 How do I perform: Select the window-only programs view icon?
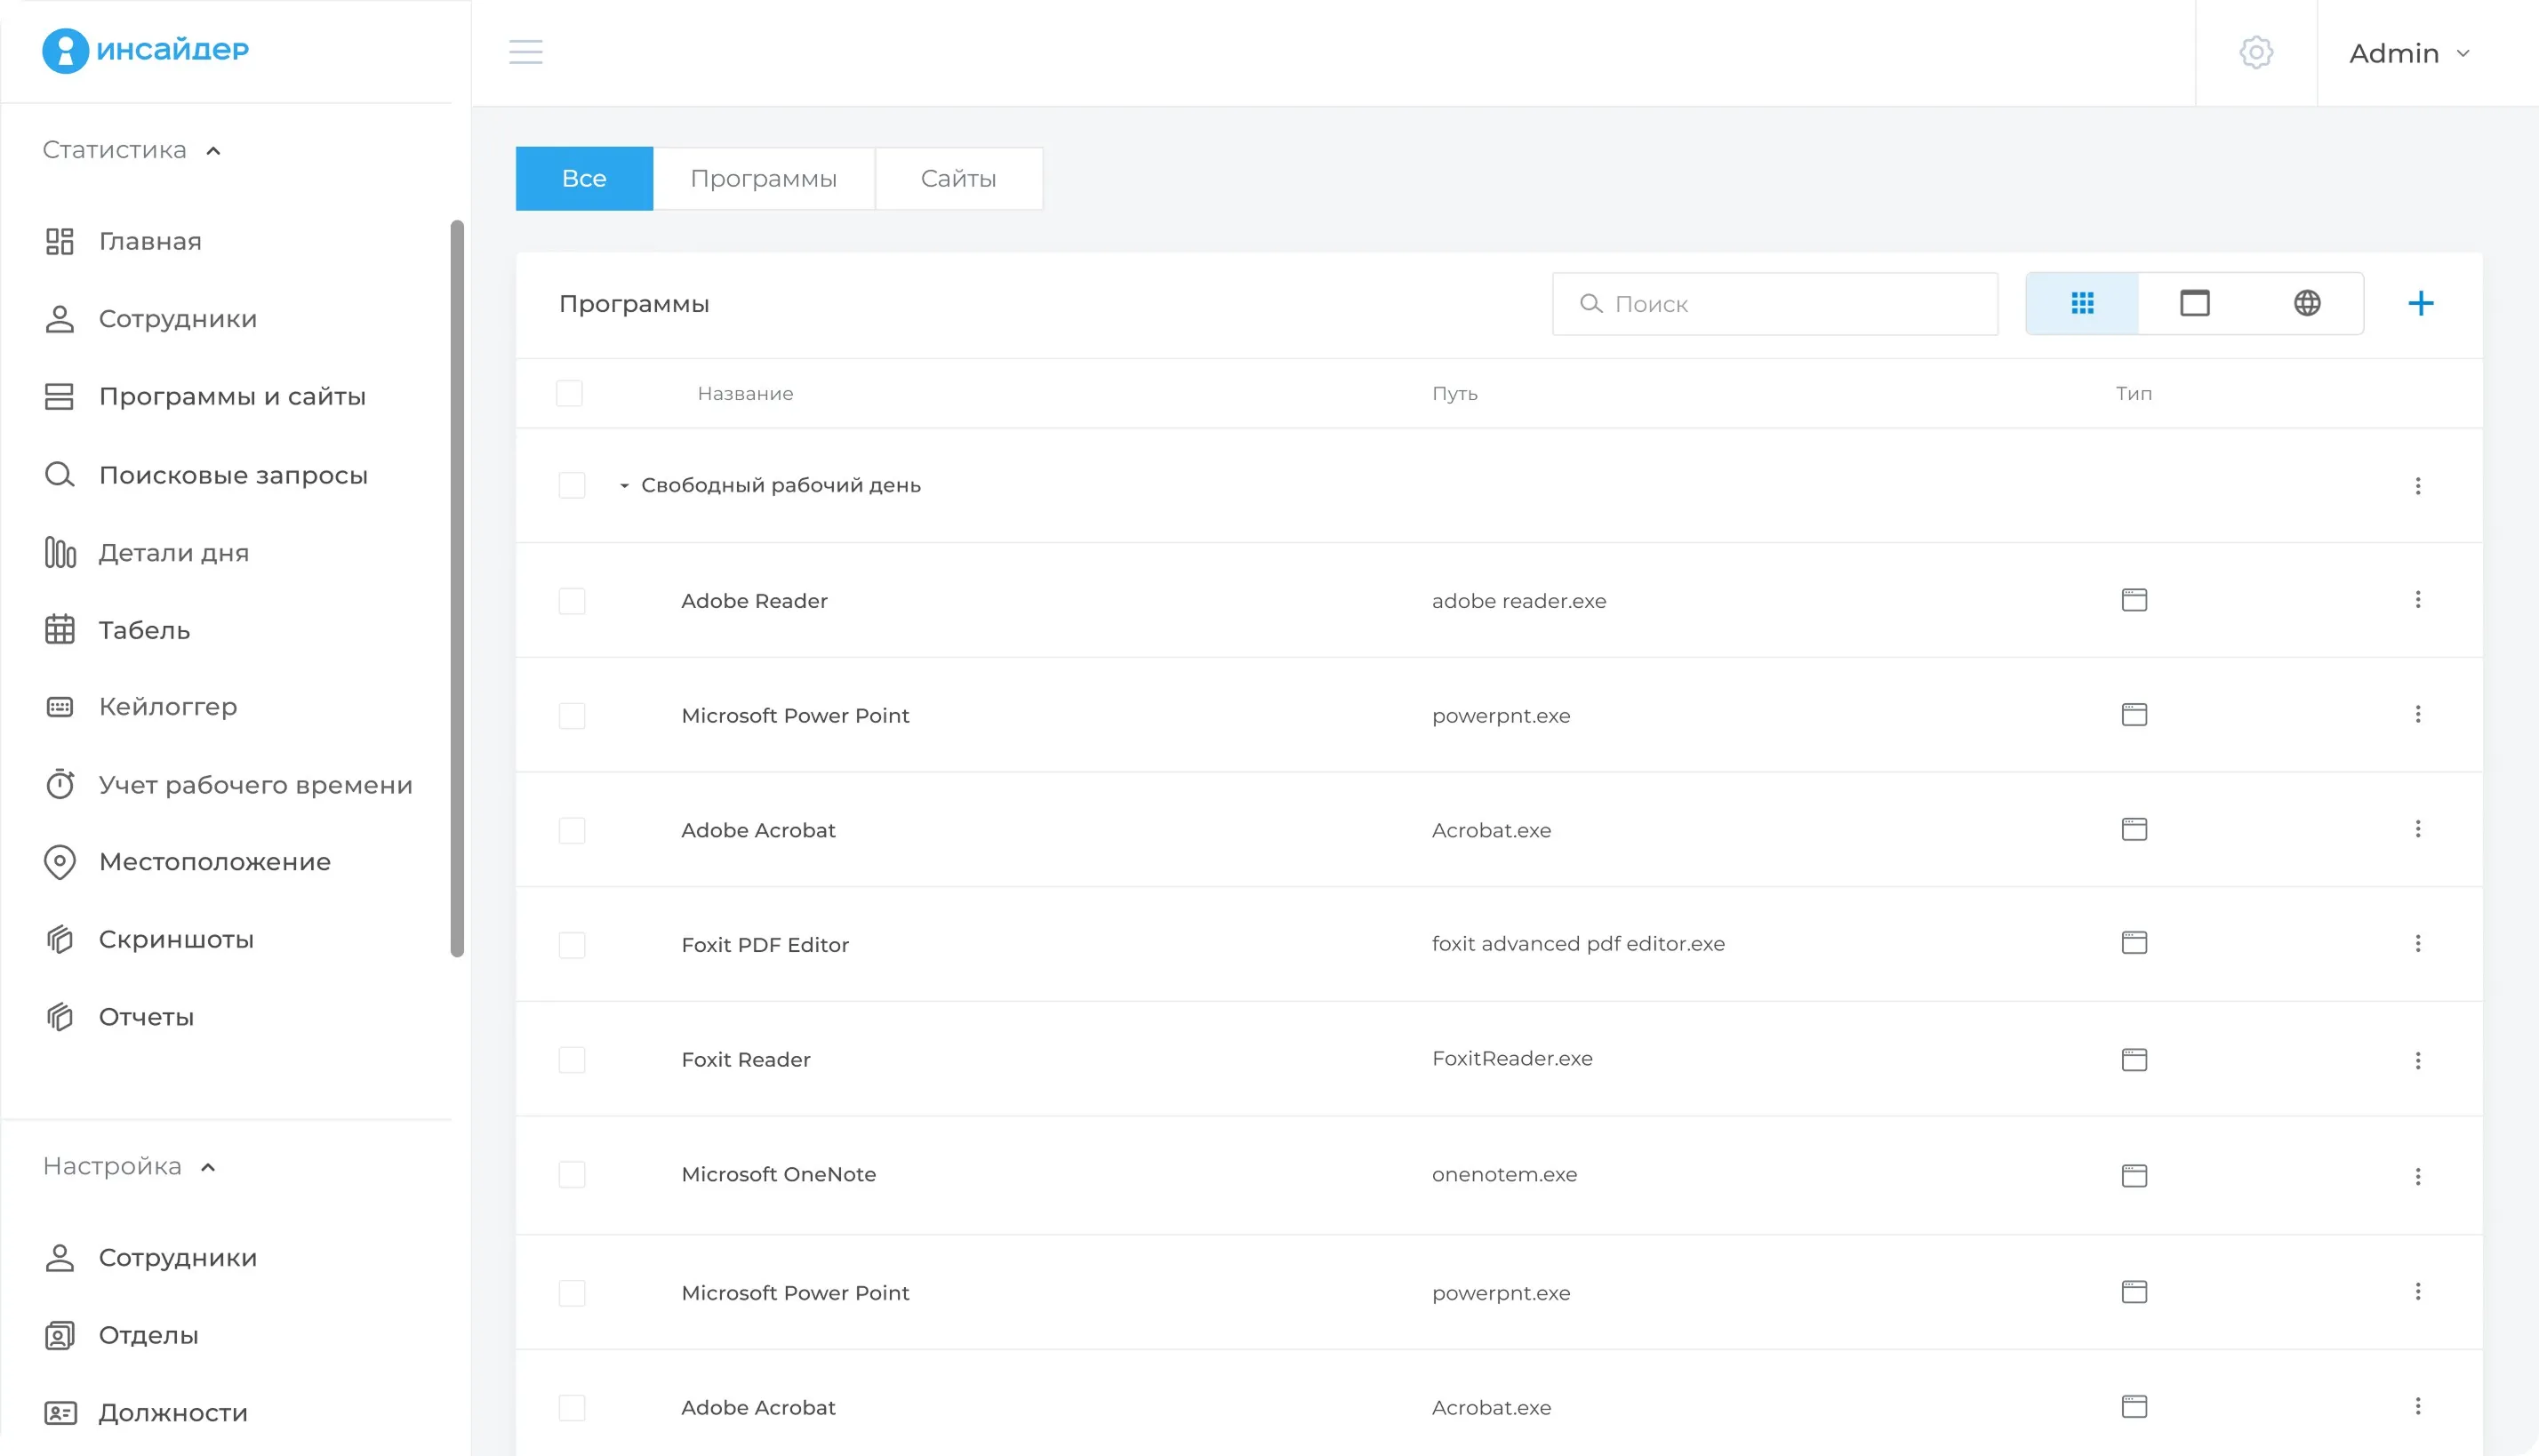(2194, 303)
